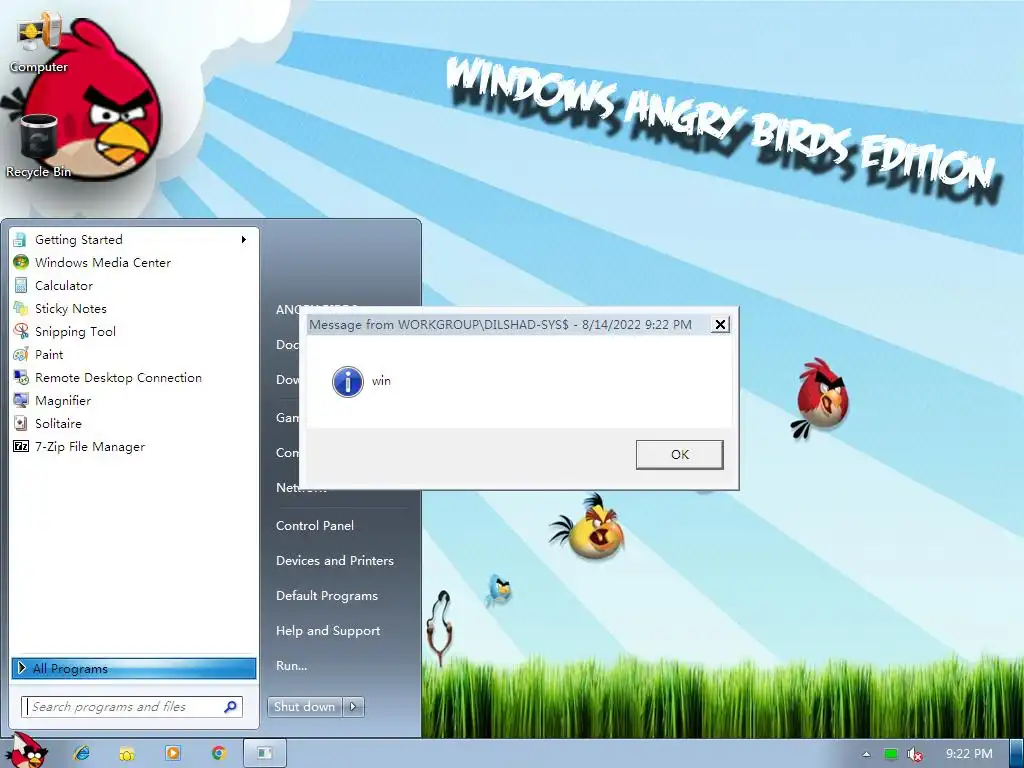Select the Windows Media Center label
Viewport: 1024px width, 768px height.
[x=103, y=263]
